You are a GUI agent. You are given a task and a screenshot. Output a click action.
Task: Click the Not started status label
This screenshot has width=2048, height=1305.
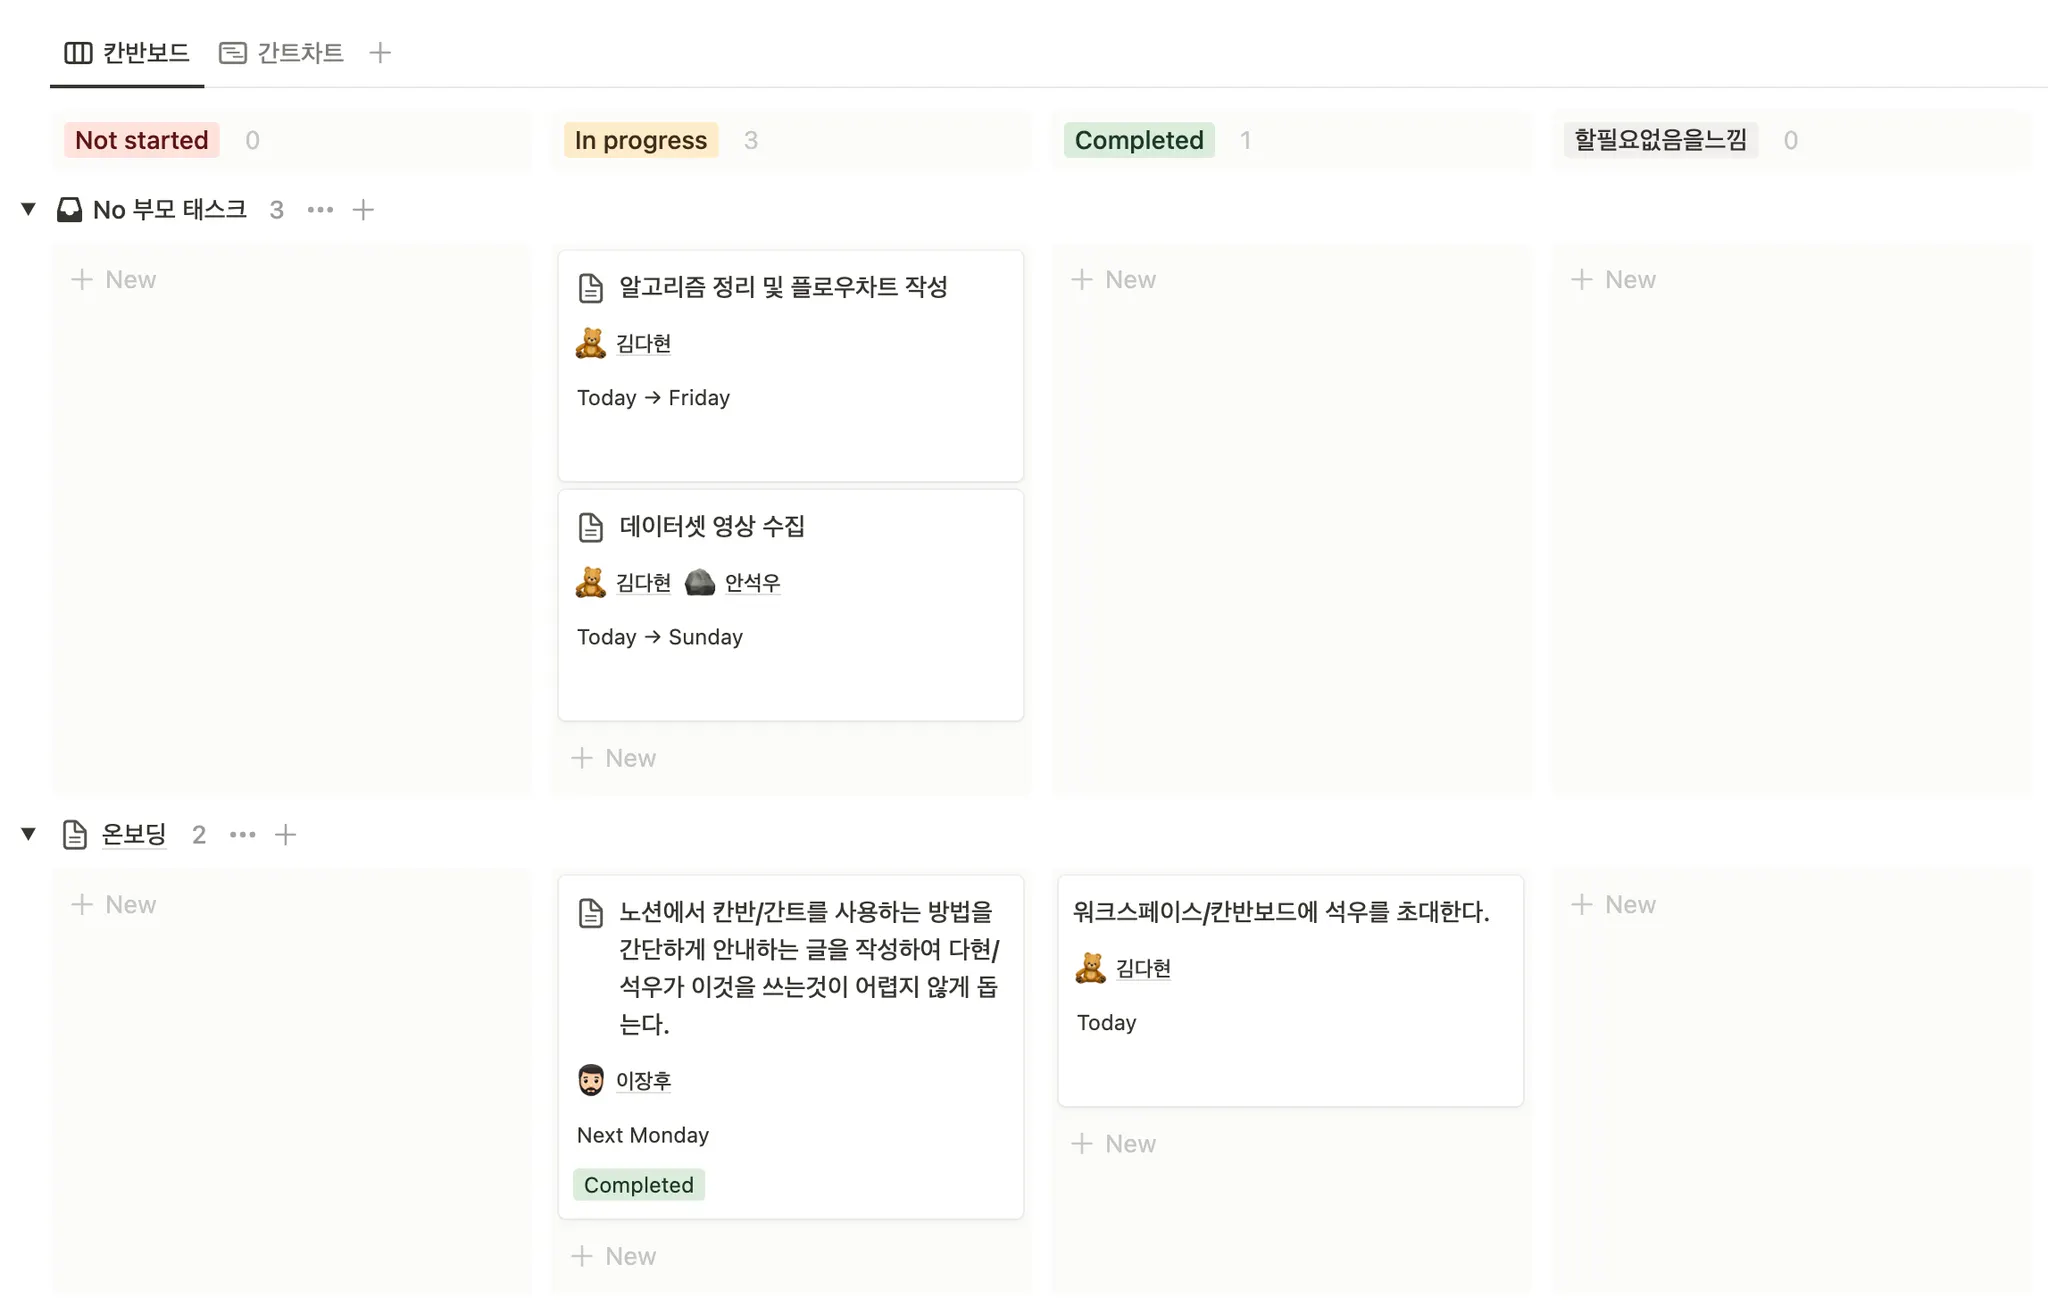pyautogui.click(x=142, y=140)
